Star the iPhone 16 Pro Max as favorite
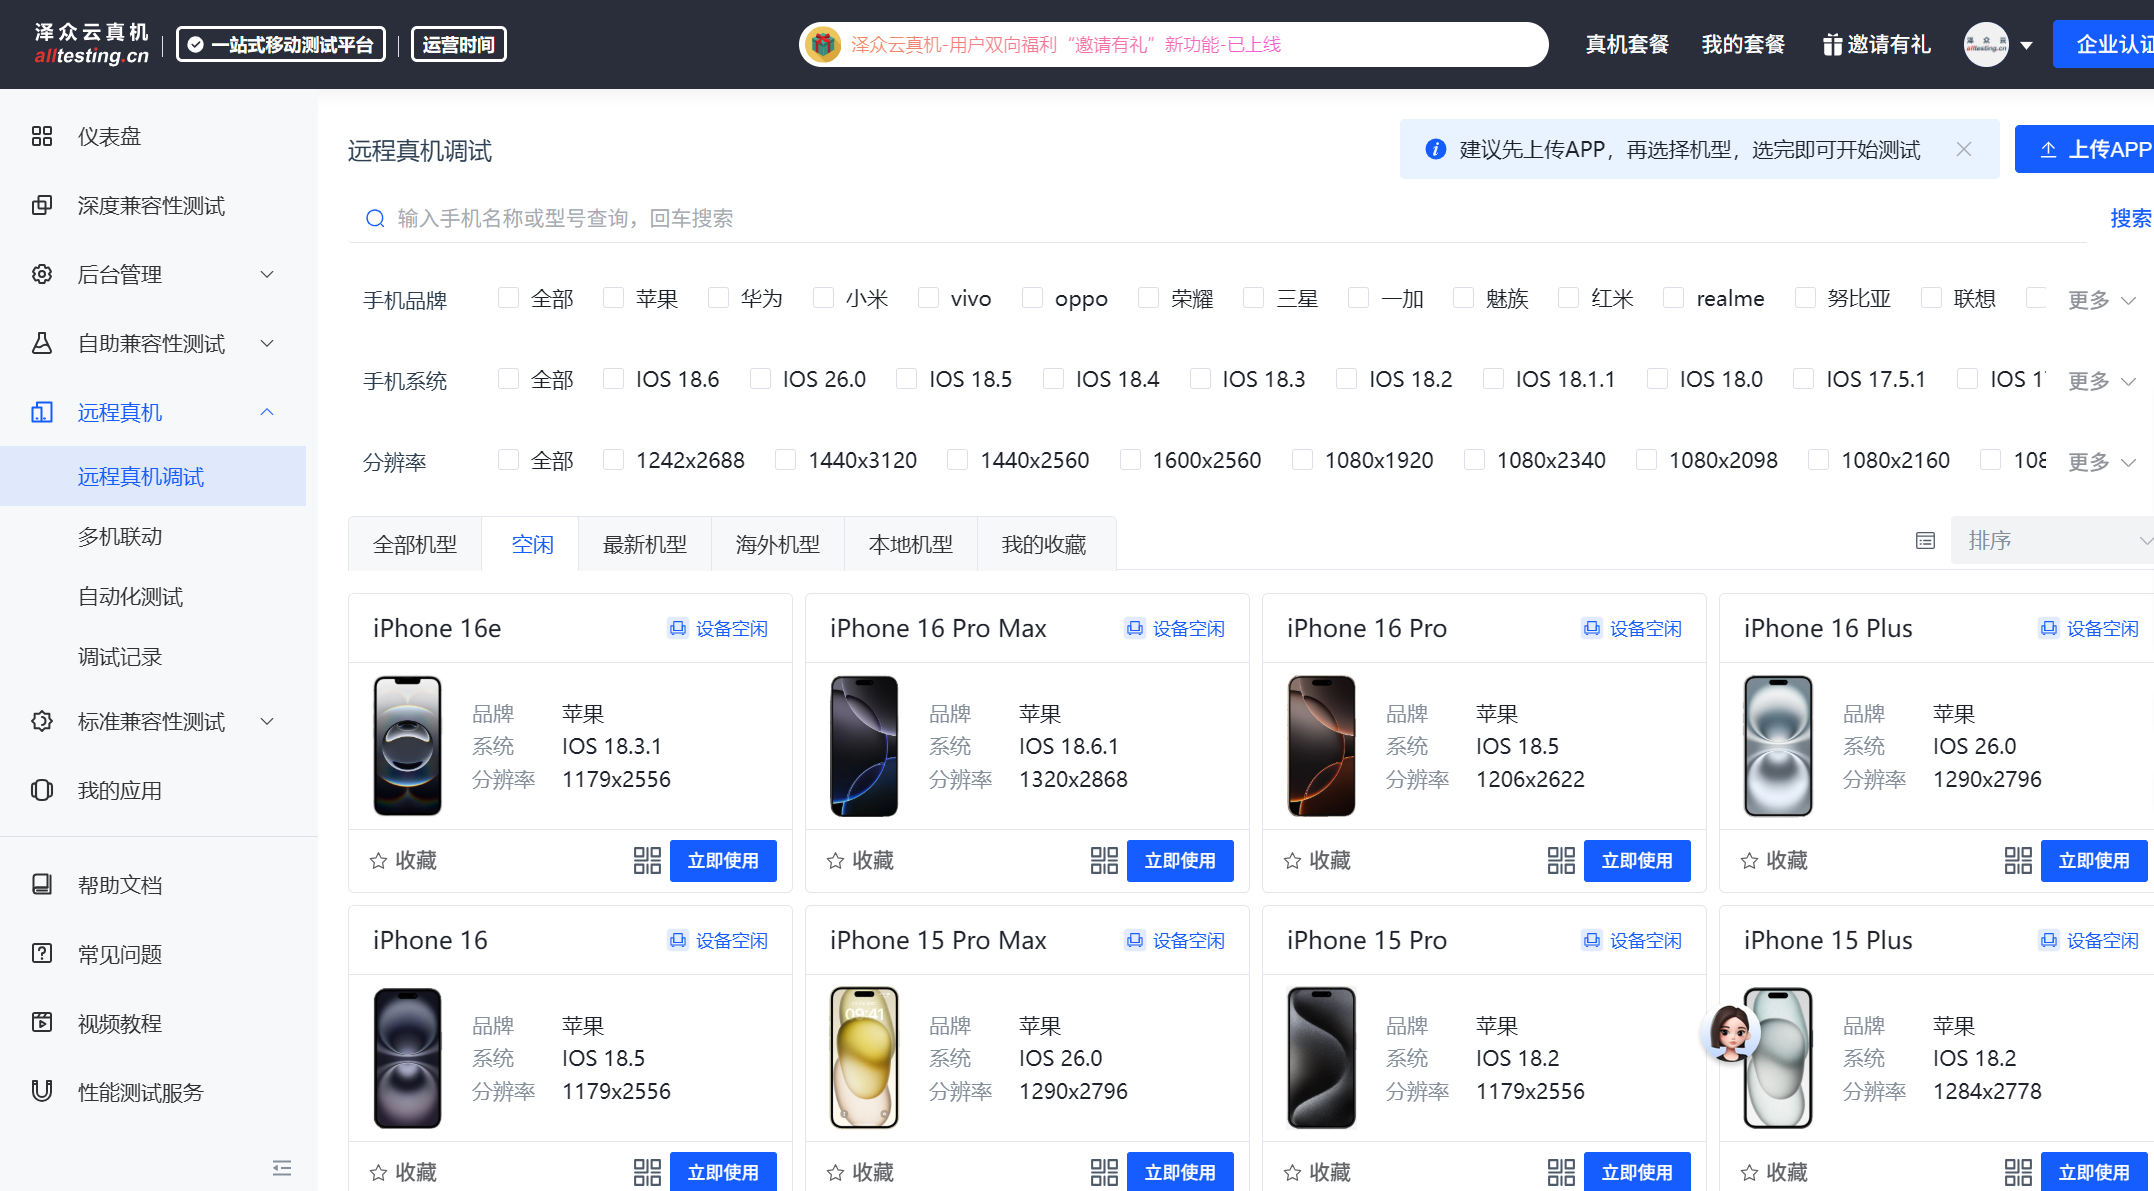 836,861
